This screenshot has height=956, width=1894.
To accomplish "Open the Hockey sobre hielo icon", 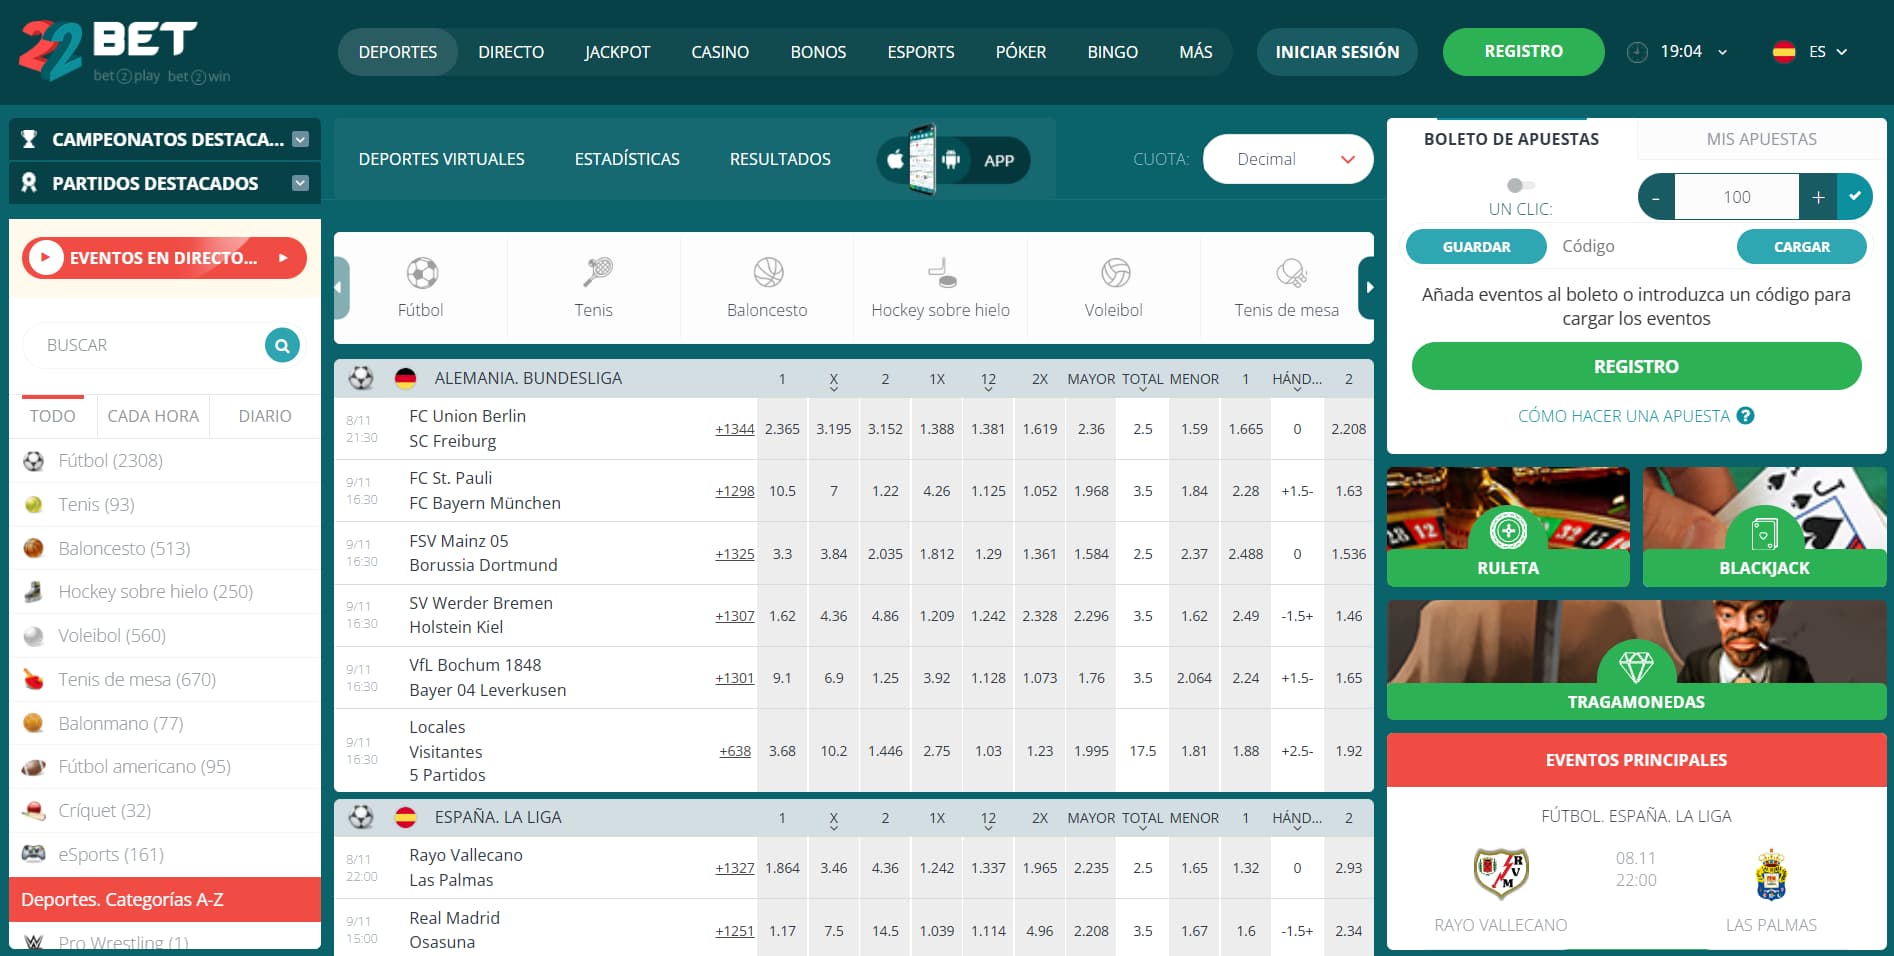I will (940, 272).
